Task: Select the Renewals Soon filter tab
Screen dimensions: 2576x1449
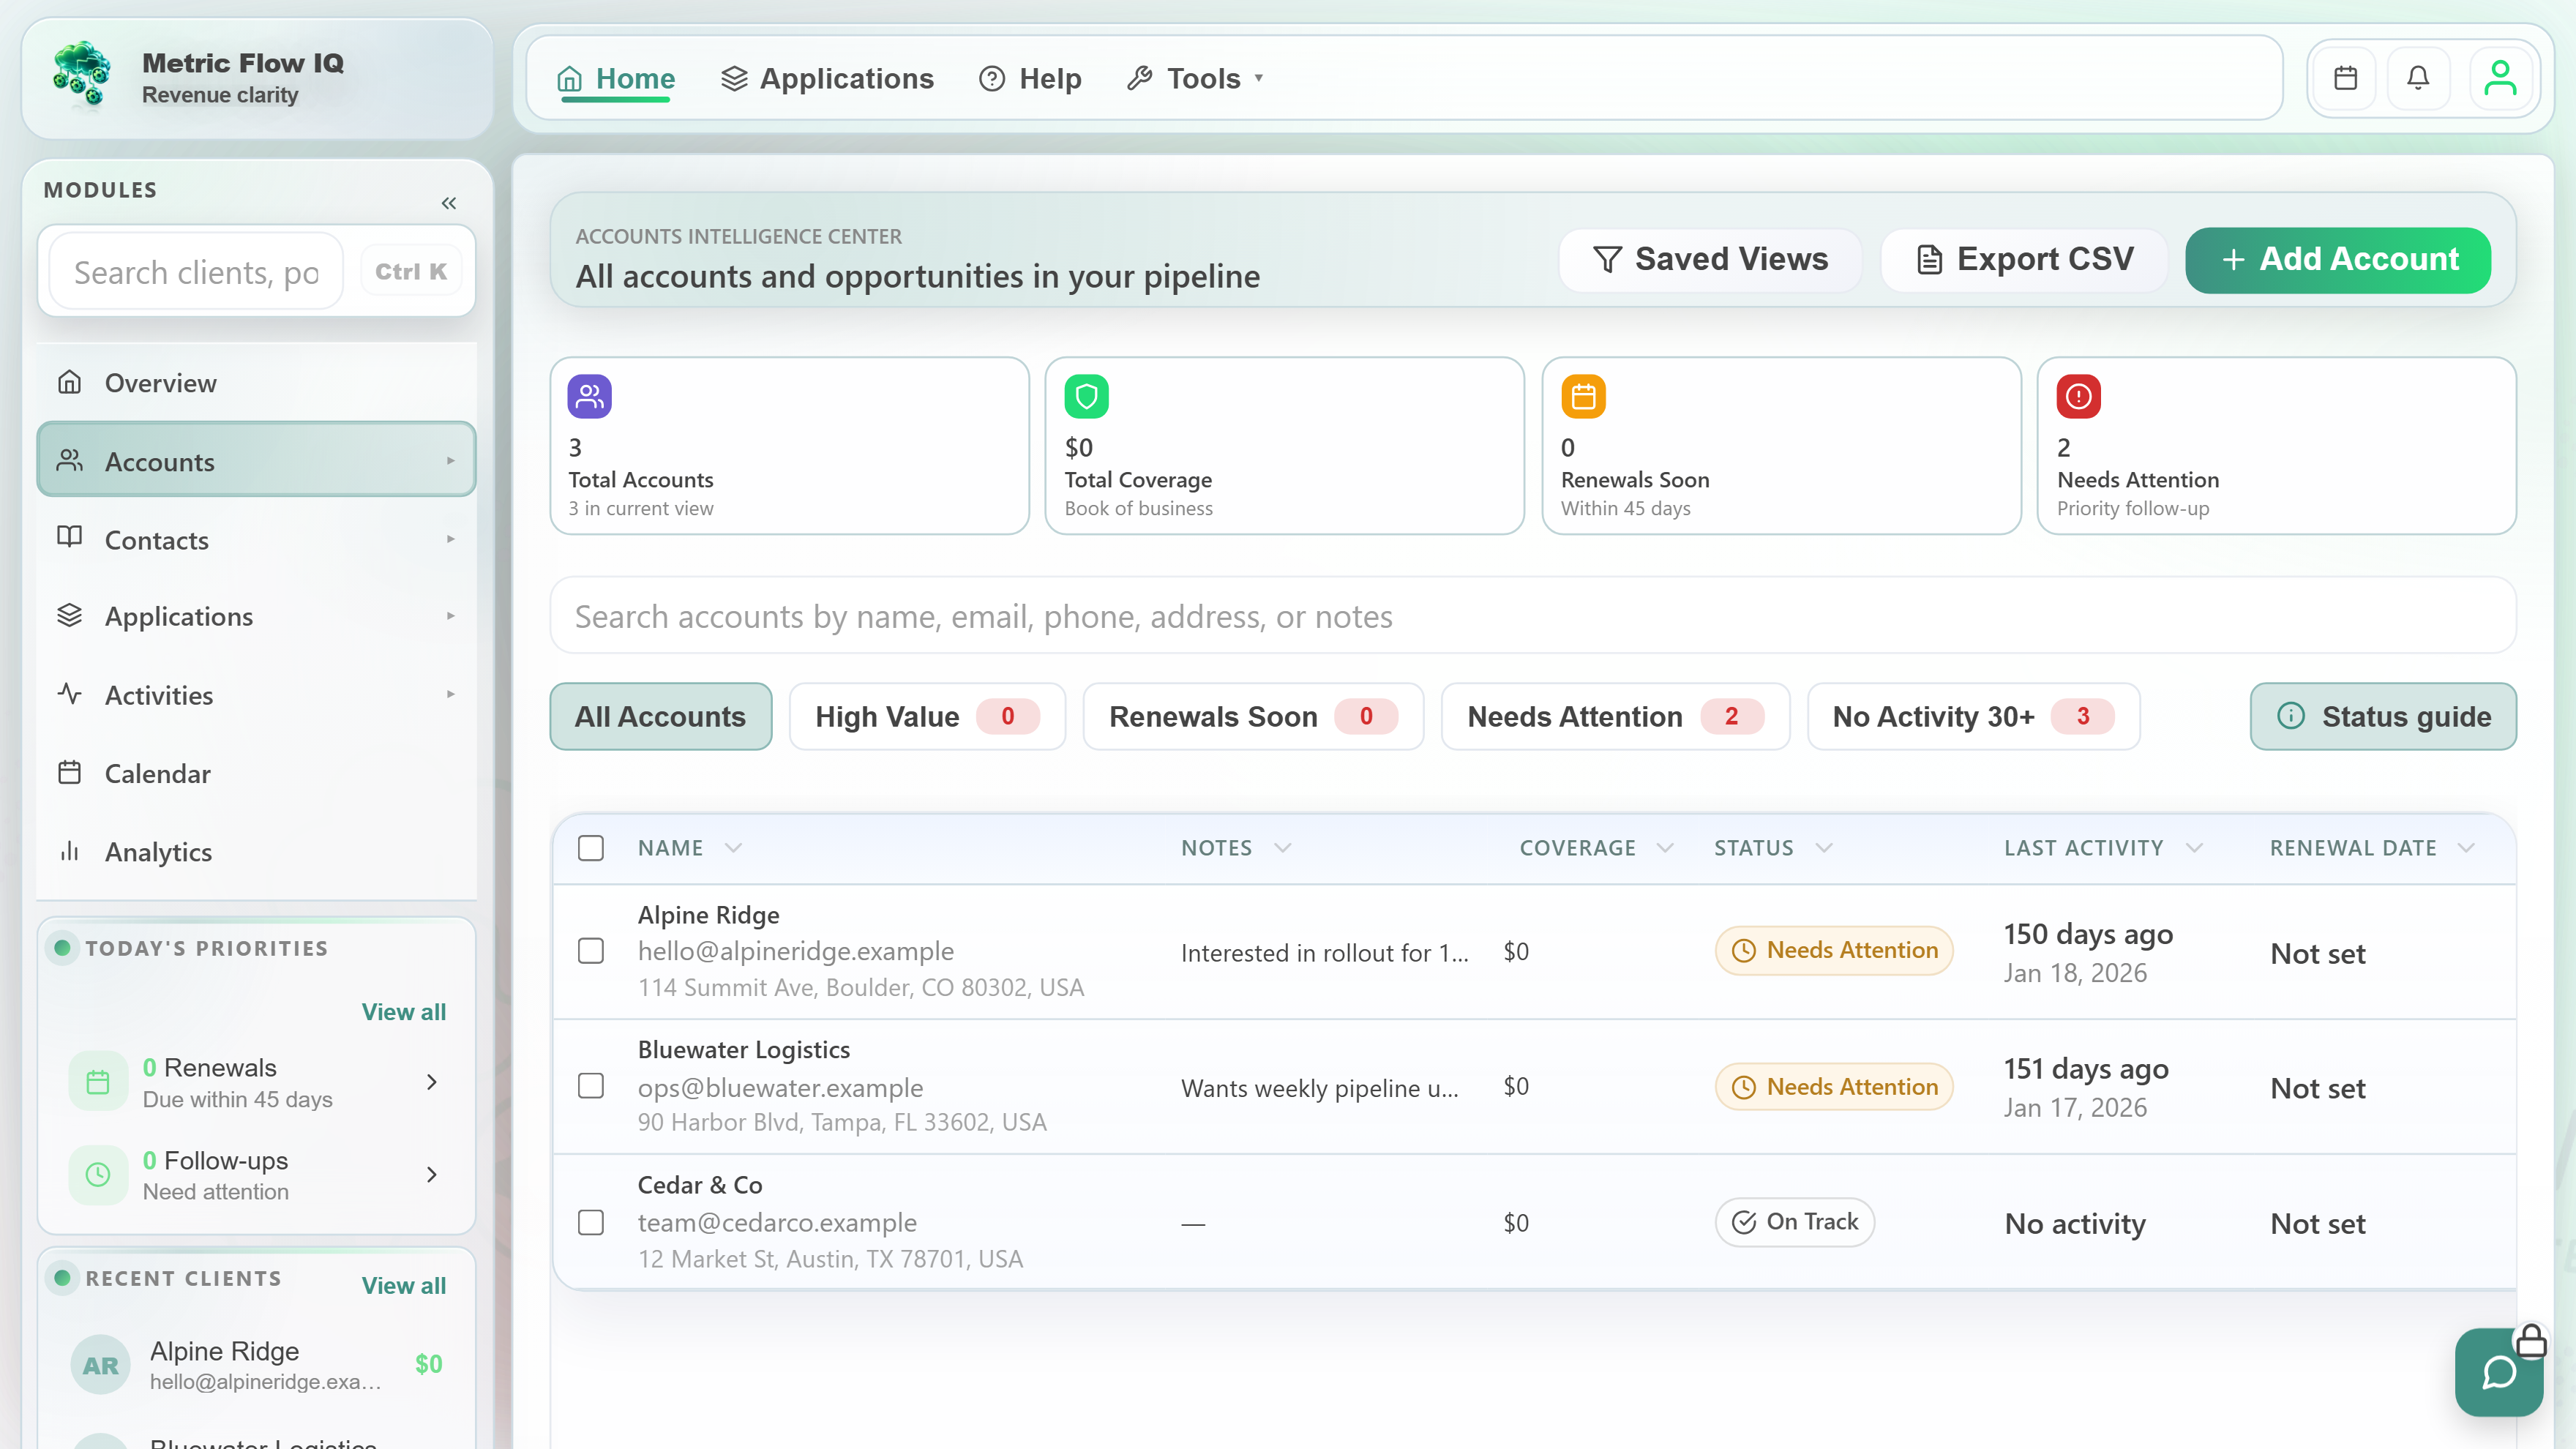Action: (1253, 716)
